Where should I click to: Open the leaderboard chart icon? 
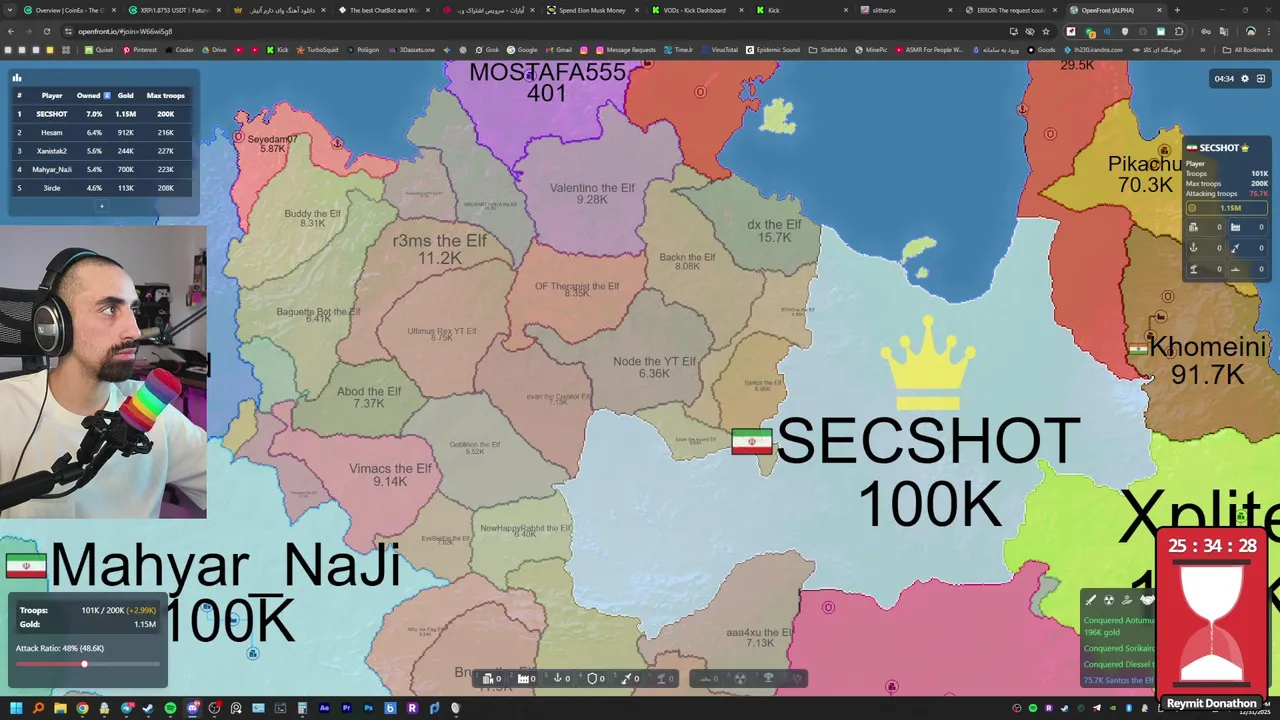pos(16,77)
